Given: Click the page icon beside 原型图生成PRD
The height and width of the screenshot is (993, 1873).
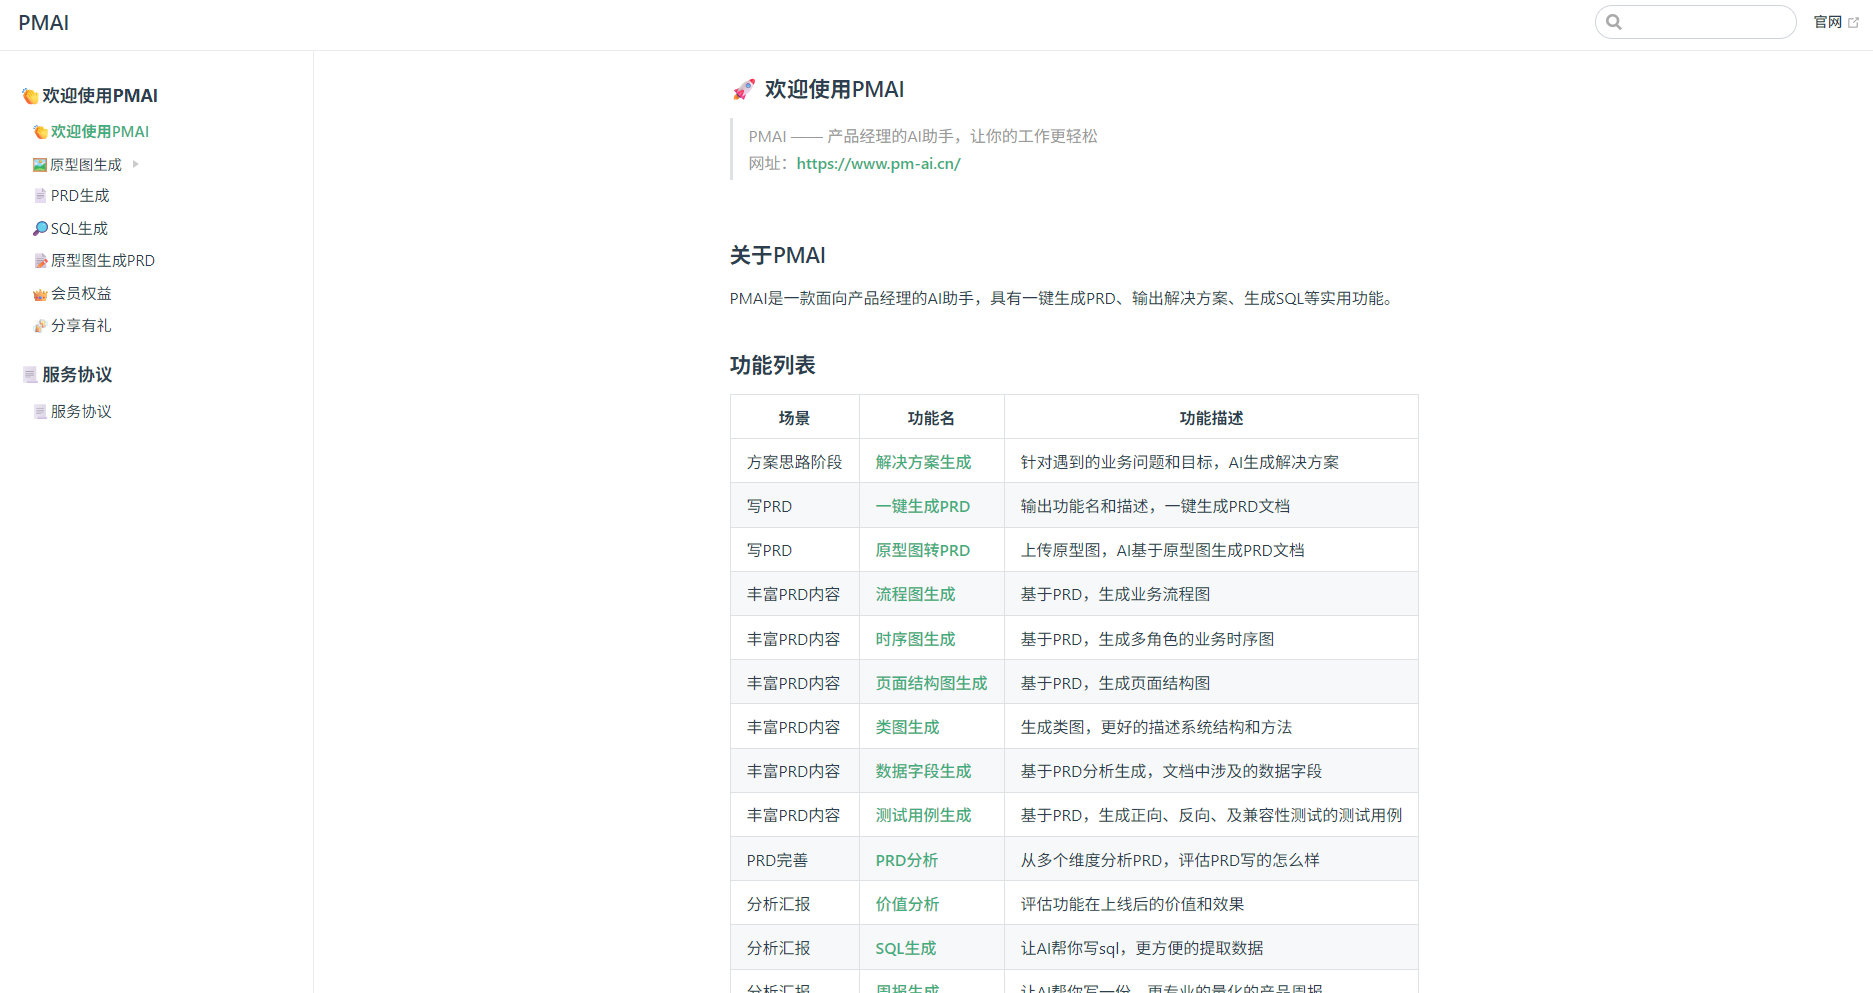Looking at the screenshot, I should (x=40, y=261).
